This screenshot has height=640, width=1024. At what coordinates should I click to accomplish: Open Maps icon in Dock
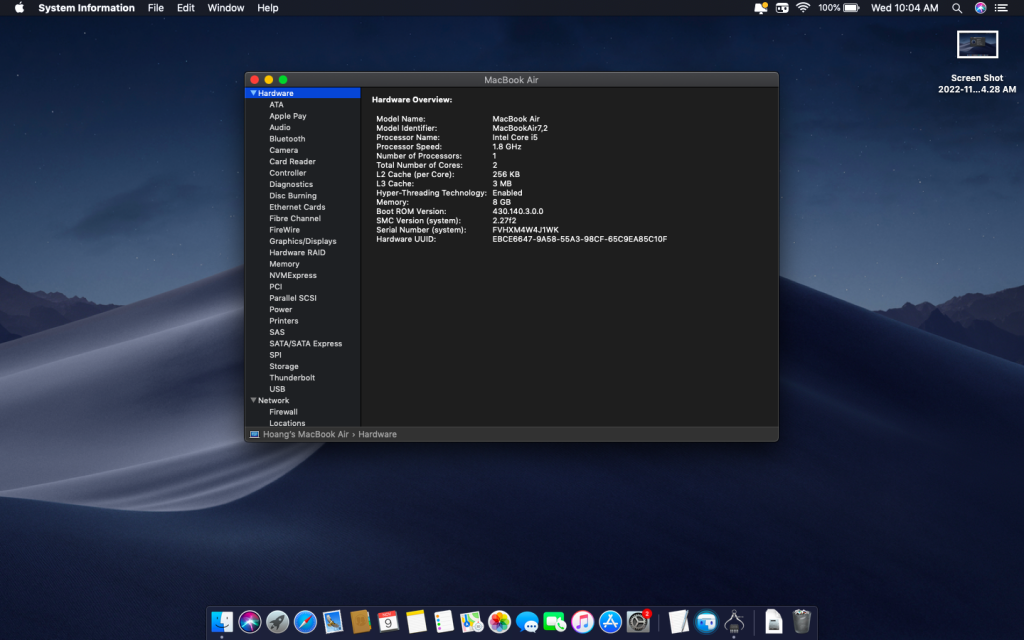tap(472, 621)
